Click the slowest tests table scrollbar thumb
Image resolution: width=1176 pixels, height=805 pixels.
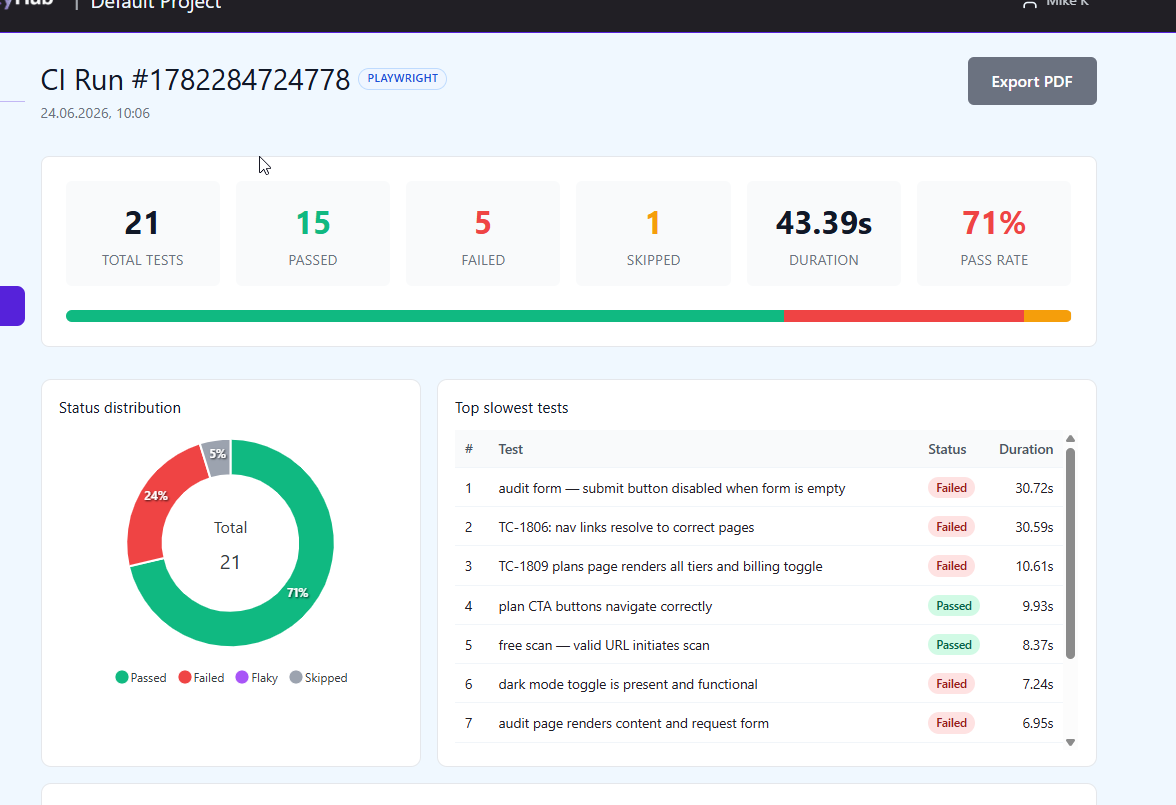coord(1070,554)
